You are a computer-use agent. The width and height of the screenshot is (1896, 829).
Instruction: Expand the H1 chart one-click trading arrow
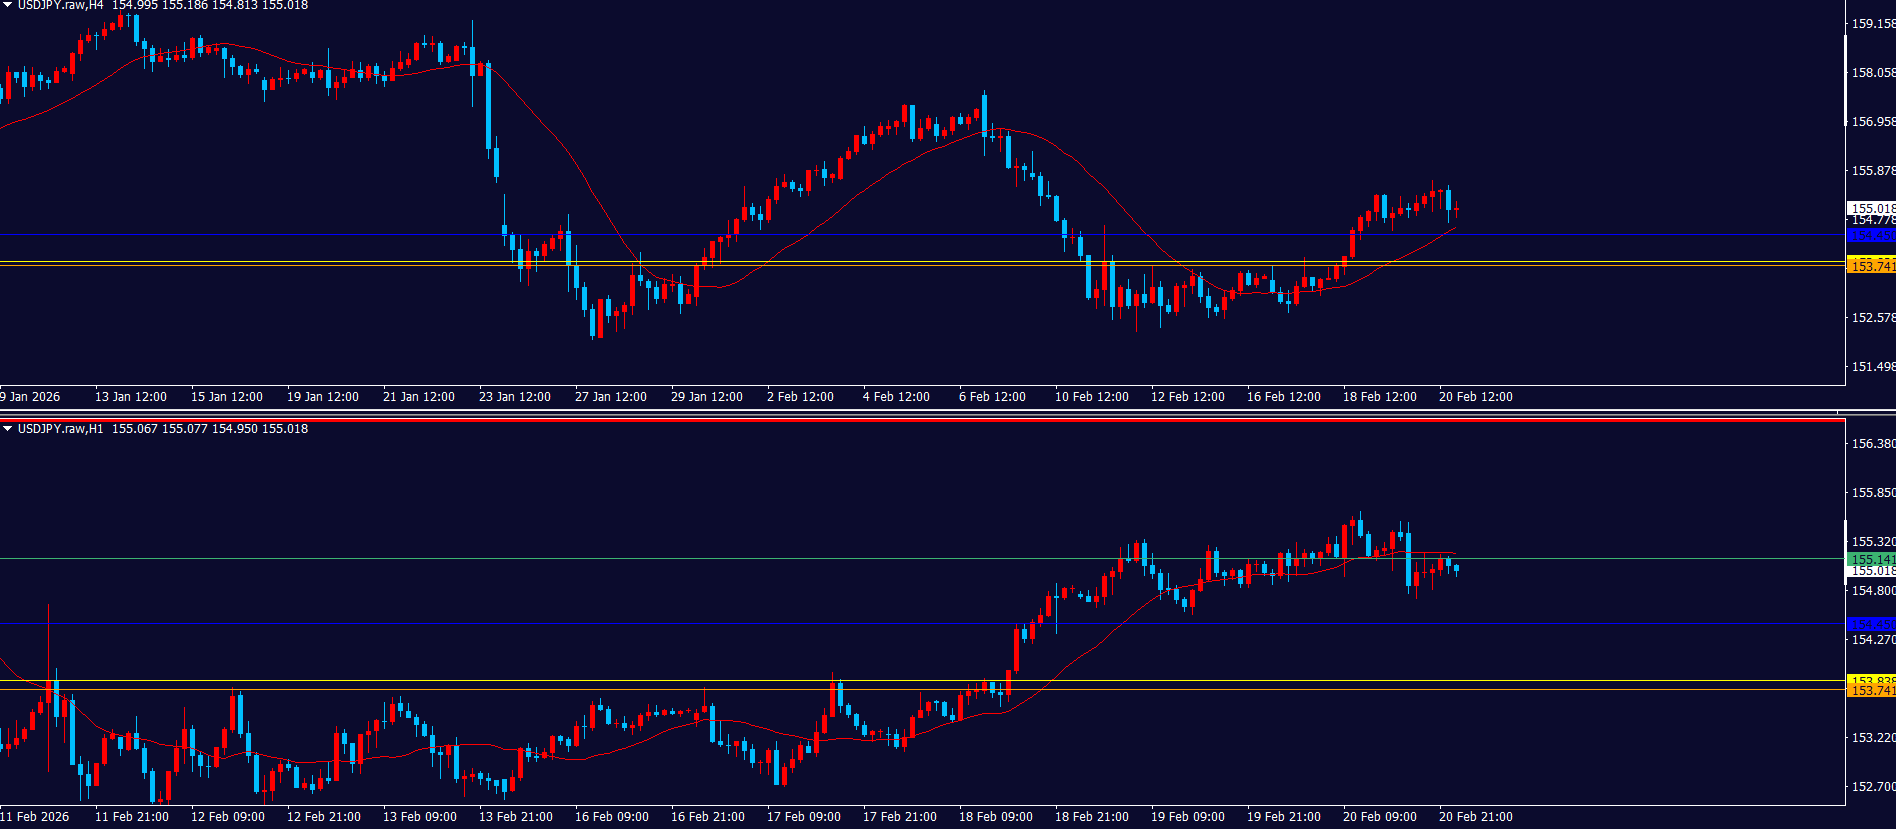click(8, 429)
